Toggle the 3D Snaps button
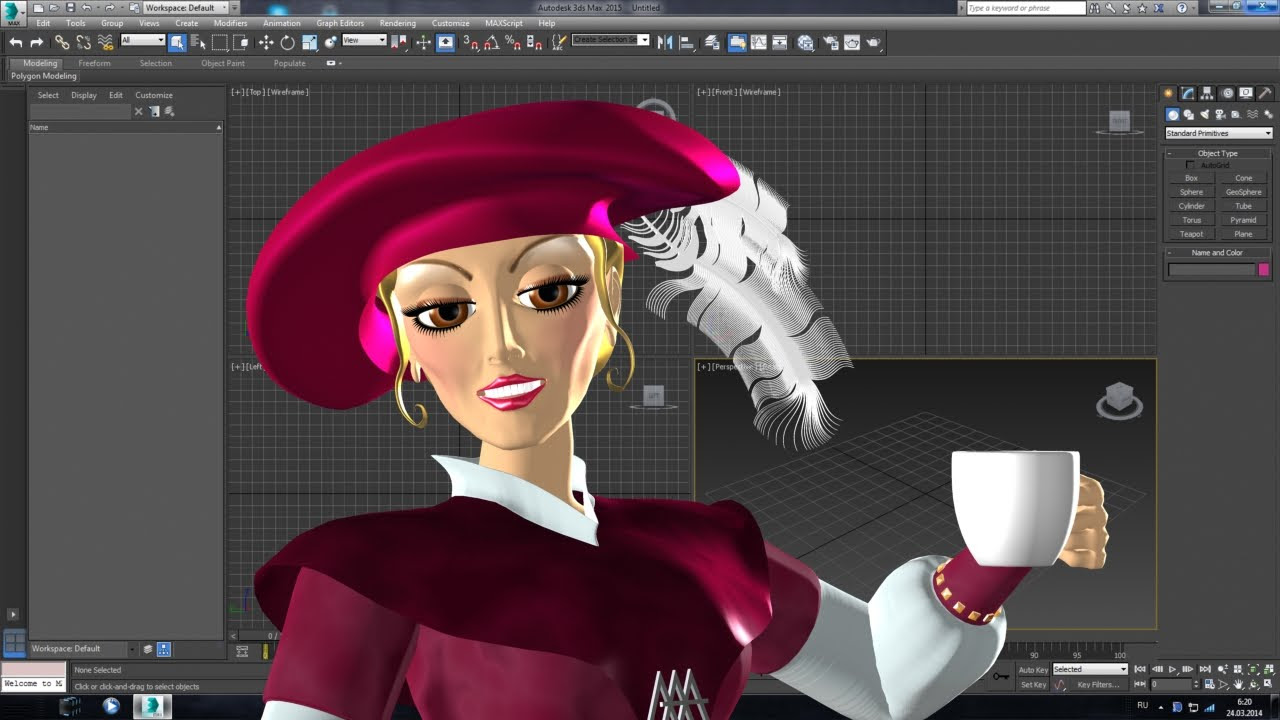Screen dimensions: 1280x720 (x=470, y=42)
